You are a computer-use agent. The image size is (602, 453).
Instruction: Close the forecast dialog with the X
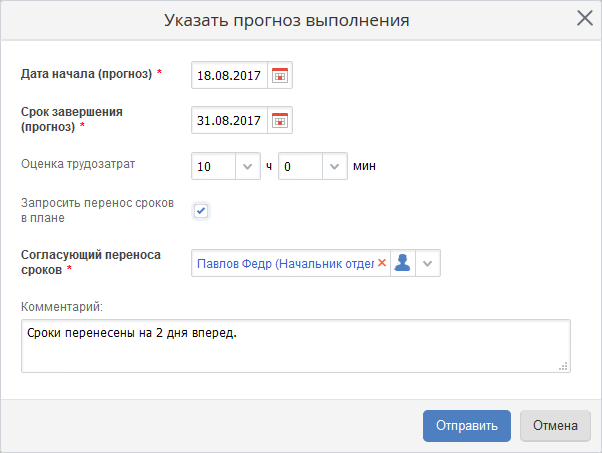[x=585, y=18]
